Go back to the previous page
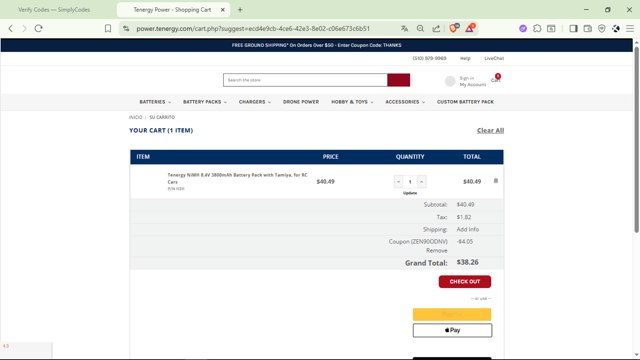Screen dimensions: 640x360 pos(11,29)
